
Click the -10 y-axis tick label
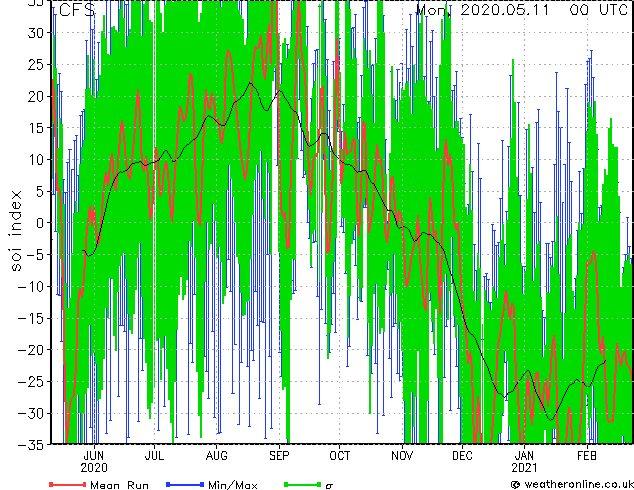31,286
